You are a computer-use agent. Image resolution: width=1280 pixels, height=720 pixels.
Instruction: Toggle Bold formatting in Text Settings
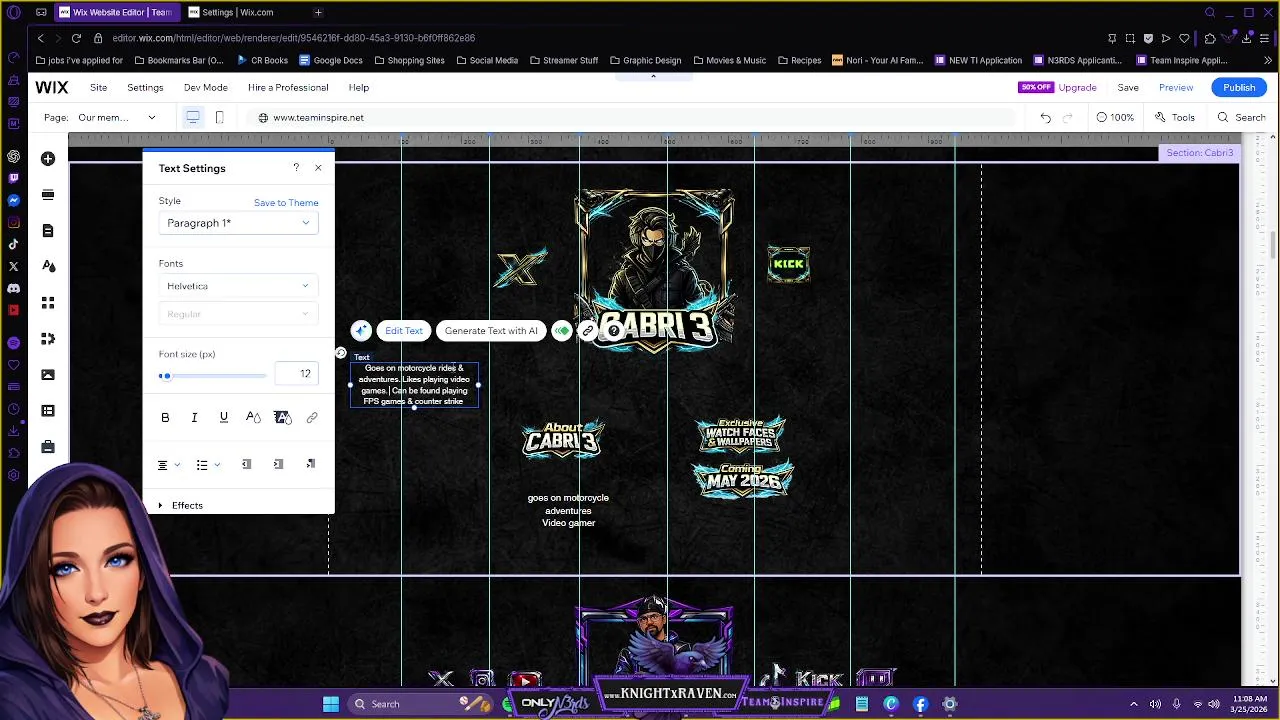tap(165, 418)
